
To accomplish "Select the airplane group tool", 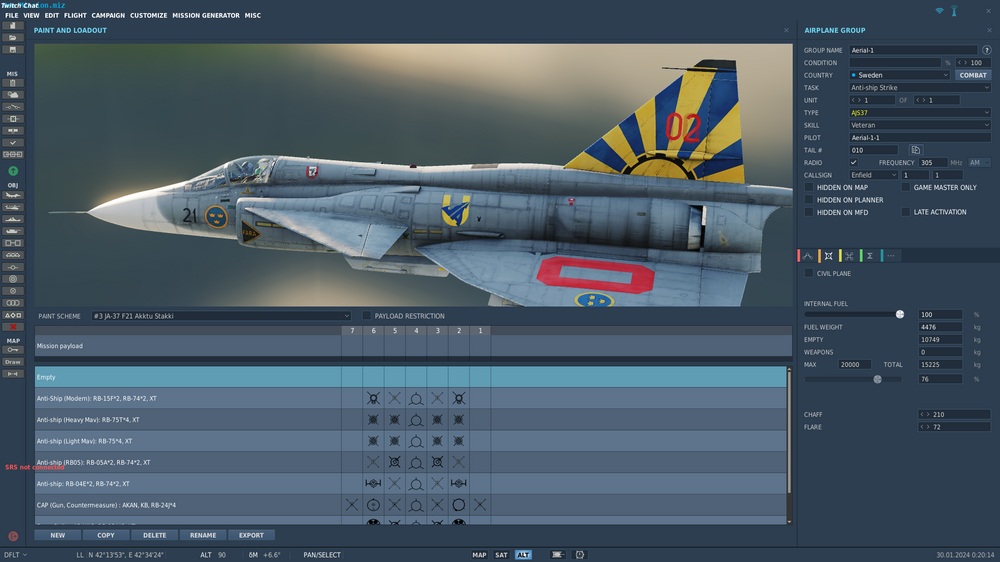I will 13,195.
